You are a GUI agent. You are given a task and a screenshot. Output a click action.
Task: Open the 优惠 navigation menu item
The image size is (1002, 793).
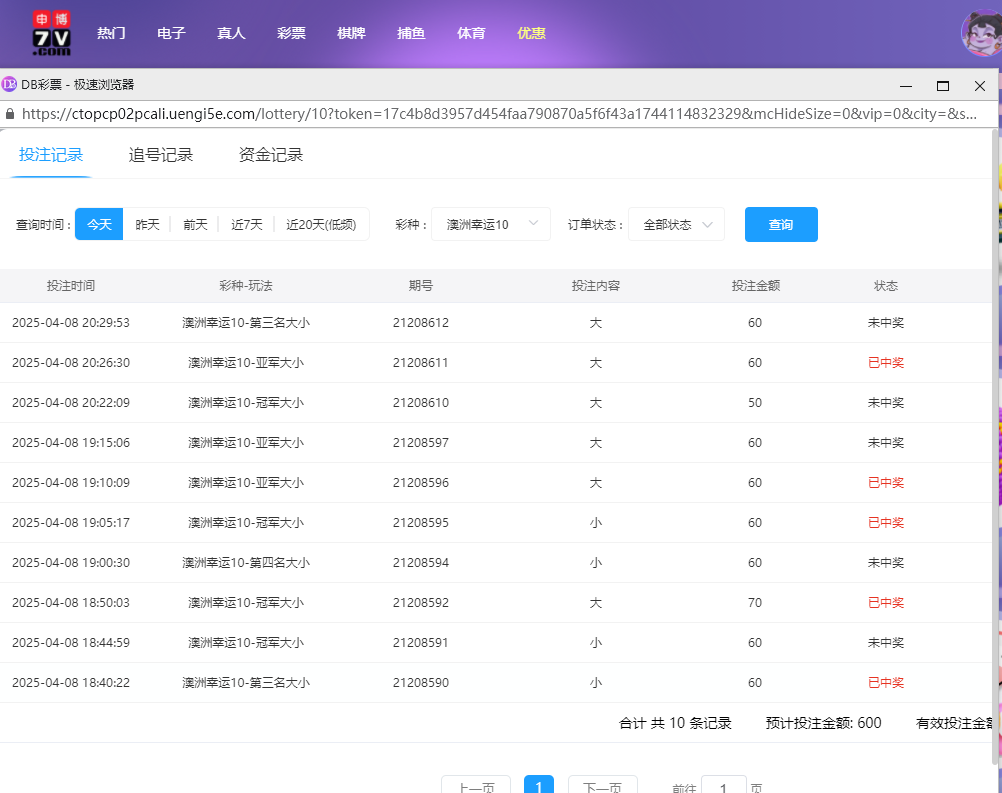coord(531,33)
